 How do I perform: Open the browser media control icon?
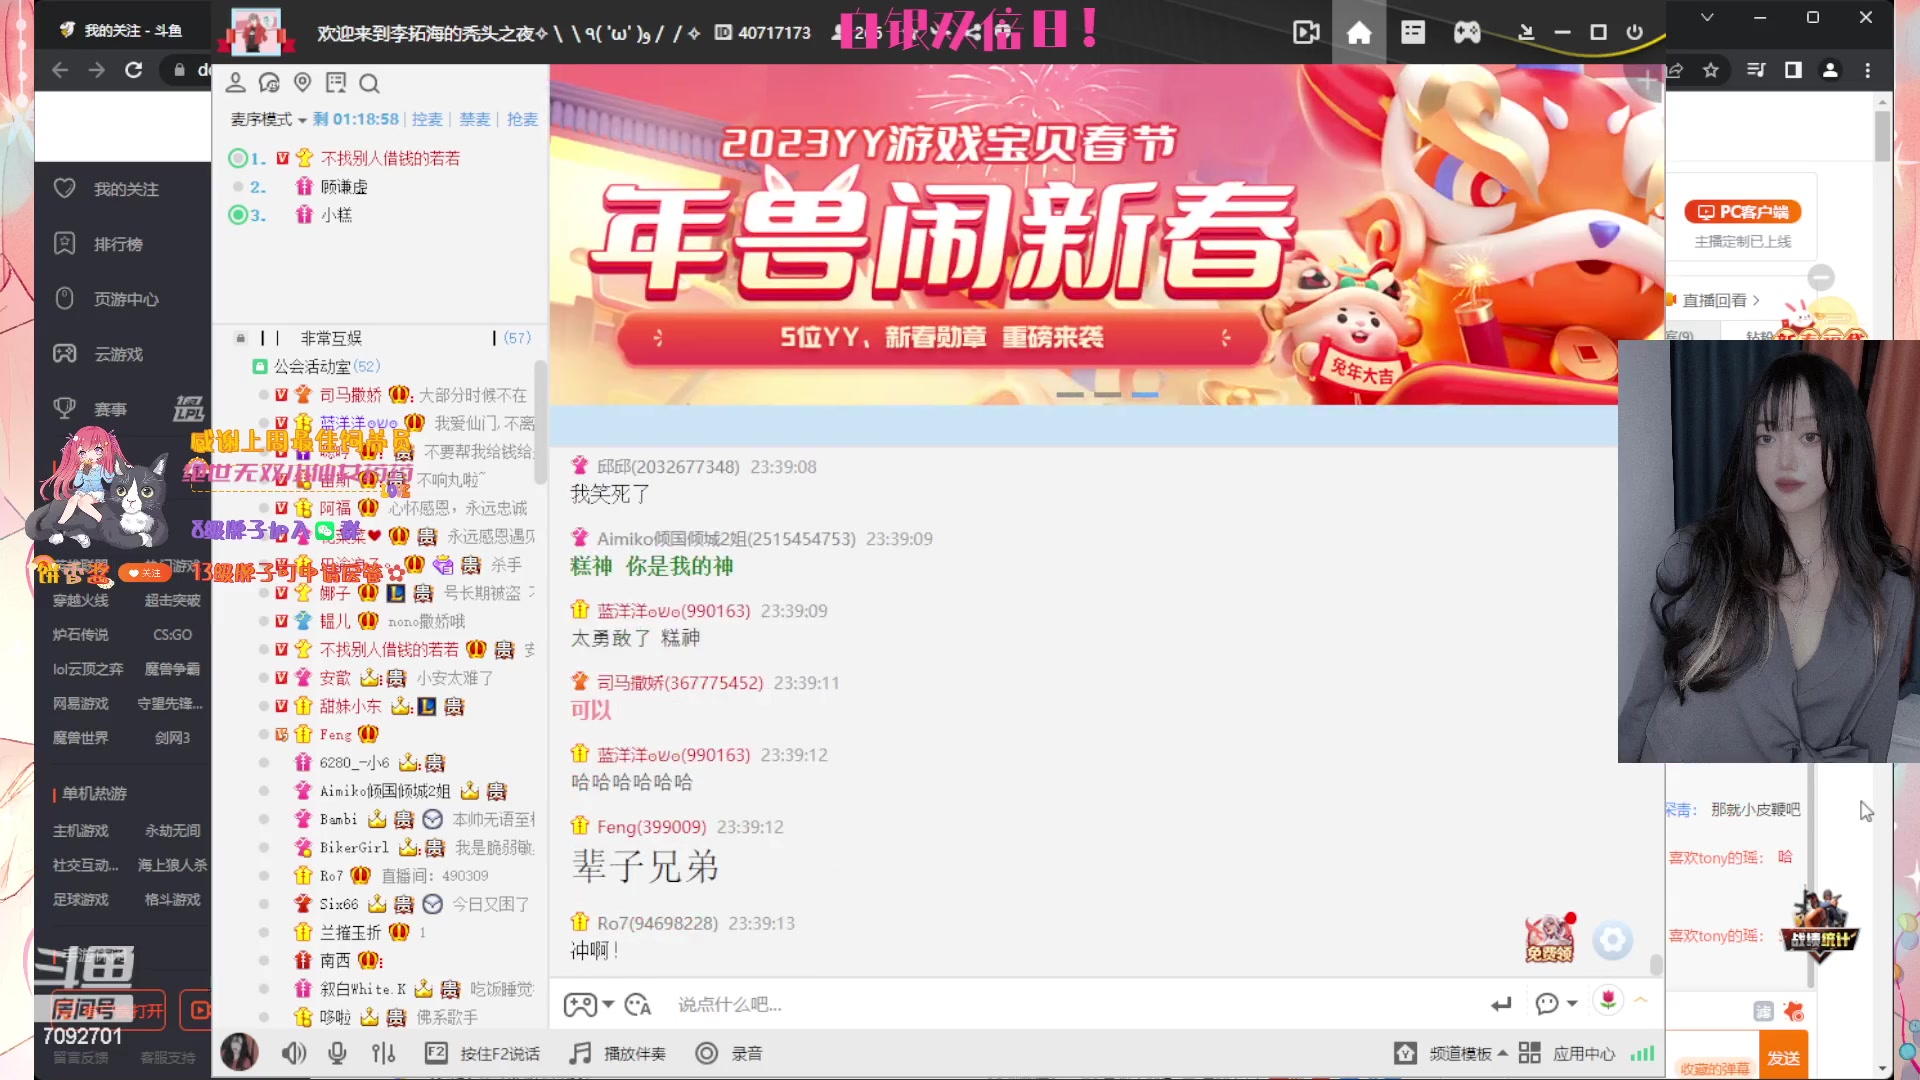[x=1756, y=70]
